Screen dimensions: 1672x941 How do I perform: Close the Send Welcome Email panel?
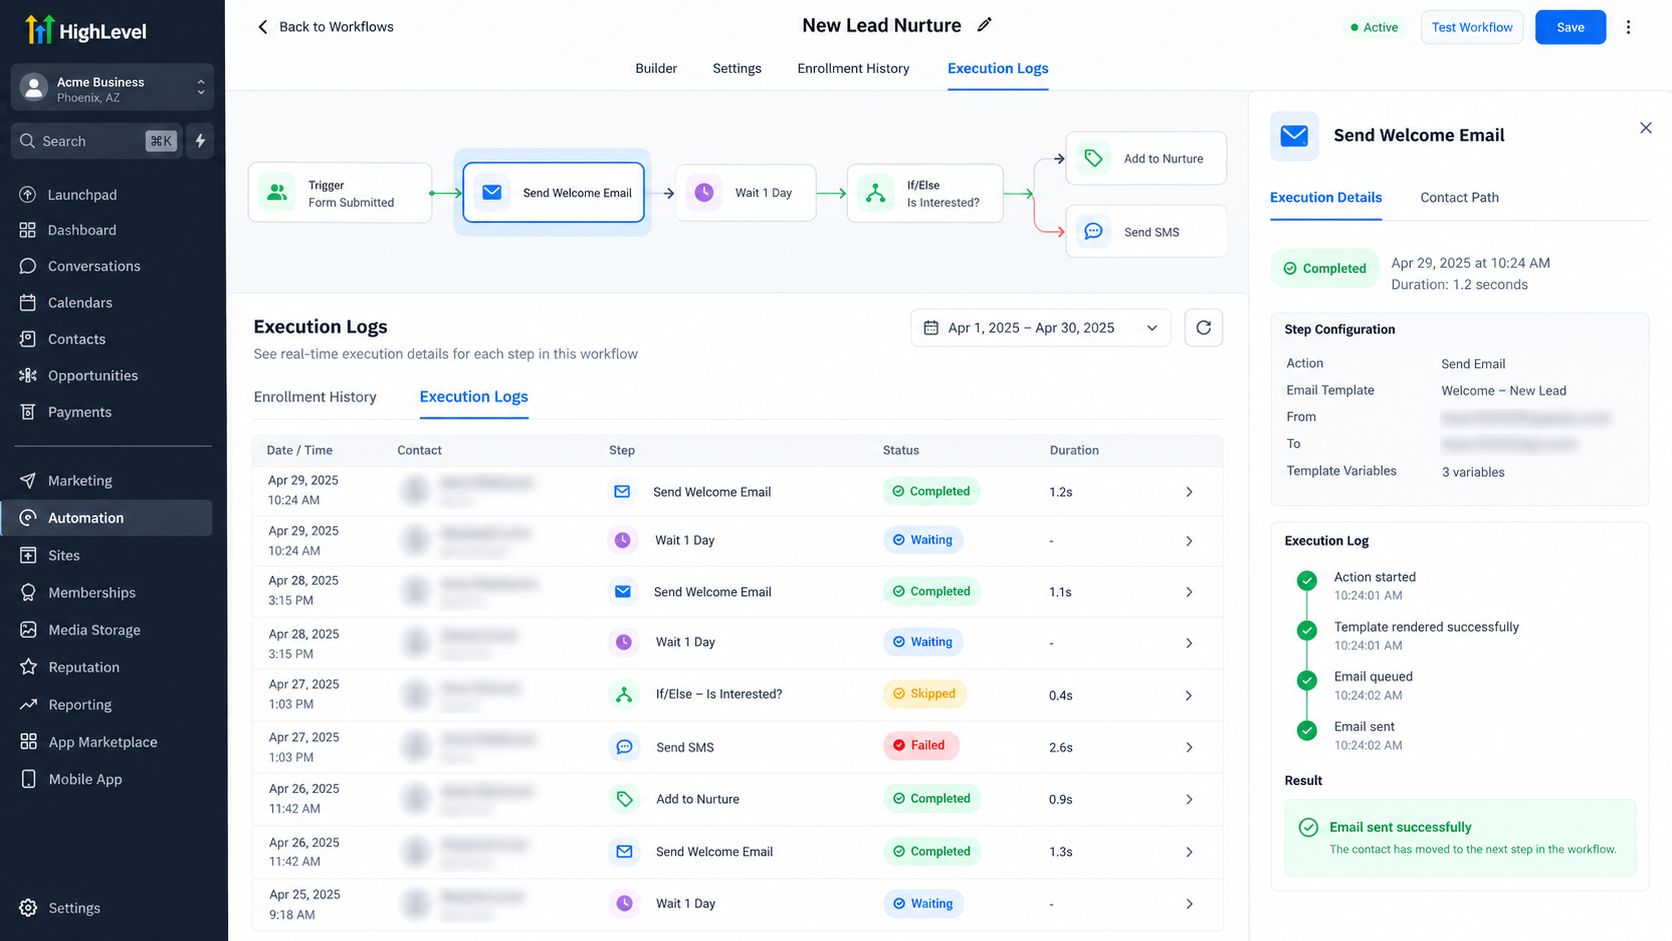tap(1645, 128)
